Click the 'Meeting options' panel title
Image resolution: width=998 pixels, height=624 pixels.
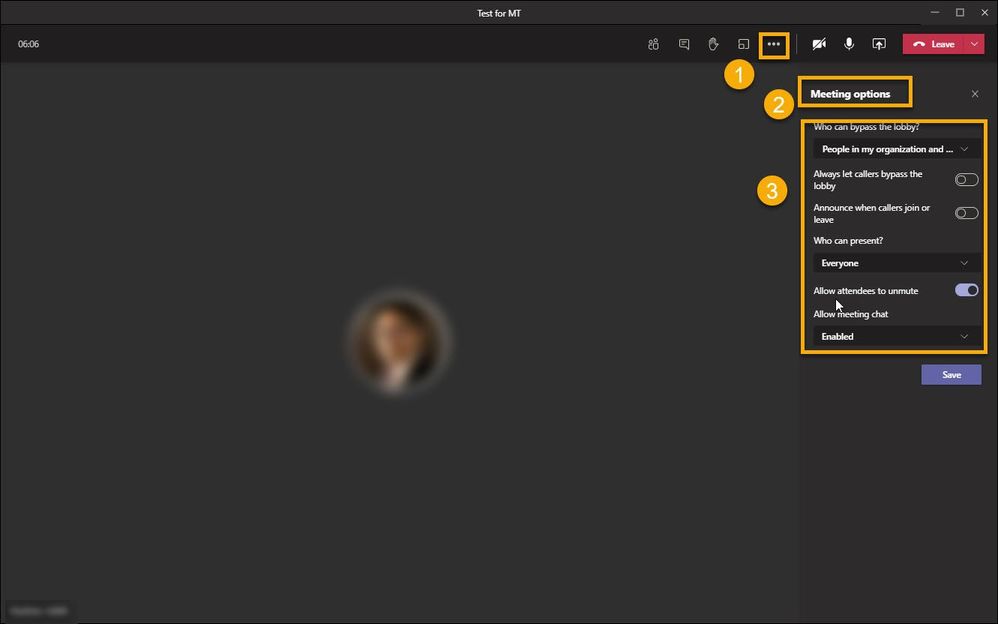(x=850, y=94)
